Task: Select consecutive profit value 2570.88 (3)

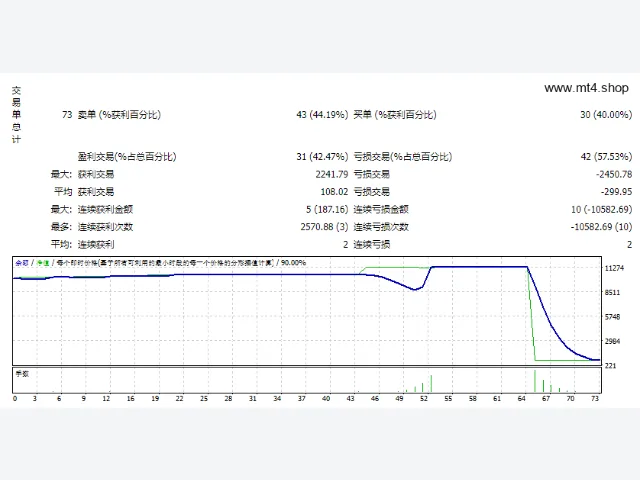Action: click(324, 227)
